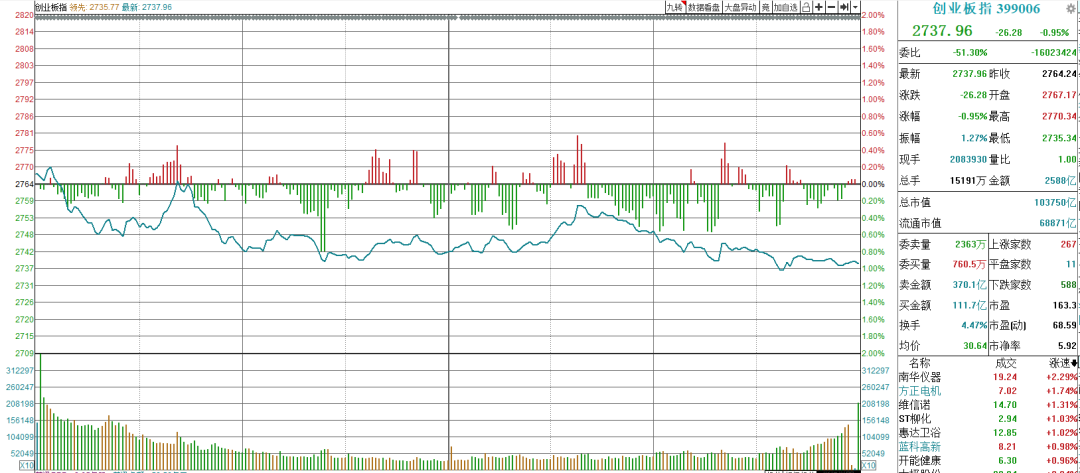The height and width of the screenshot is (473, 1080).
Task: Click the 竞 button
Action: [766, 7]
